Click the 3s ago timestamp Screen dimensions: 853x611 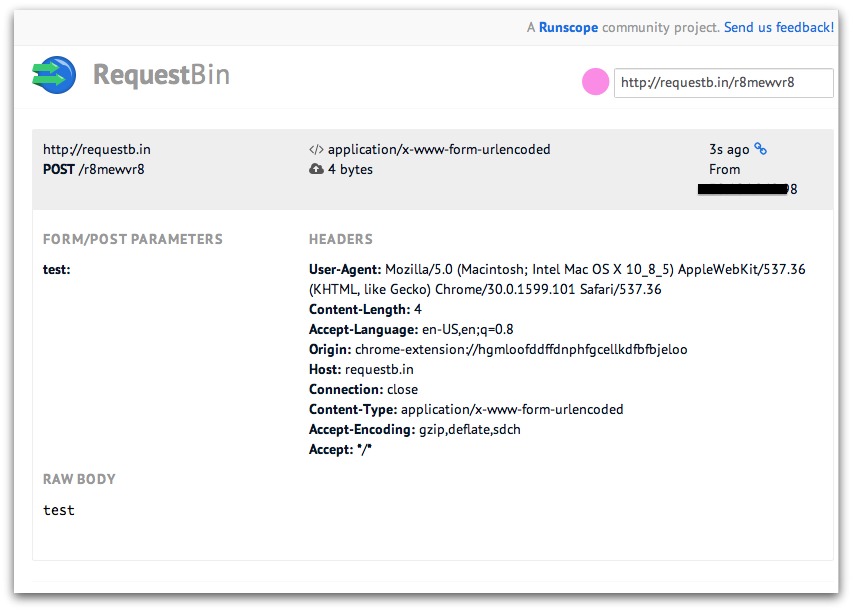click(729, 149)
